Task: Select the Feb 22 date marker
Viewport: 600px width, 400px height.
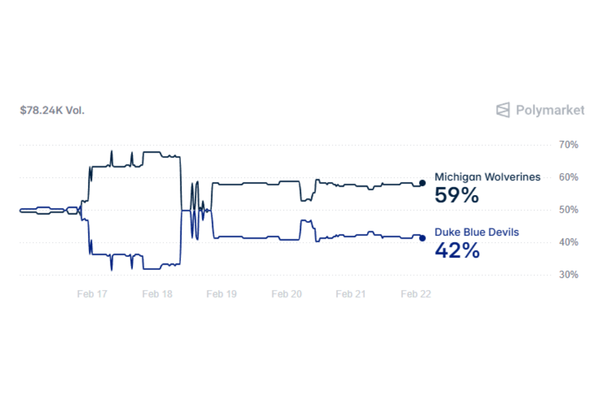Action: tap(415, 294)
